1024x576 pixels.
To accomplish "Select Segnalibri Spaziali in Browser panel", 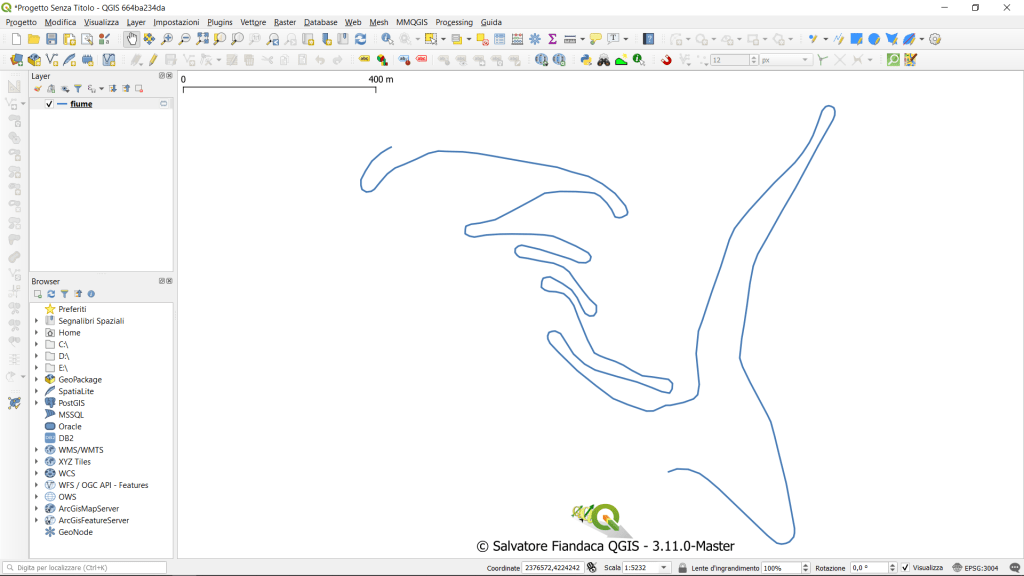I will pos(91,321).
